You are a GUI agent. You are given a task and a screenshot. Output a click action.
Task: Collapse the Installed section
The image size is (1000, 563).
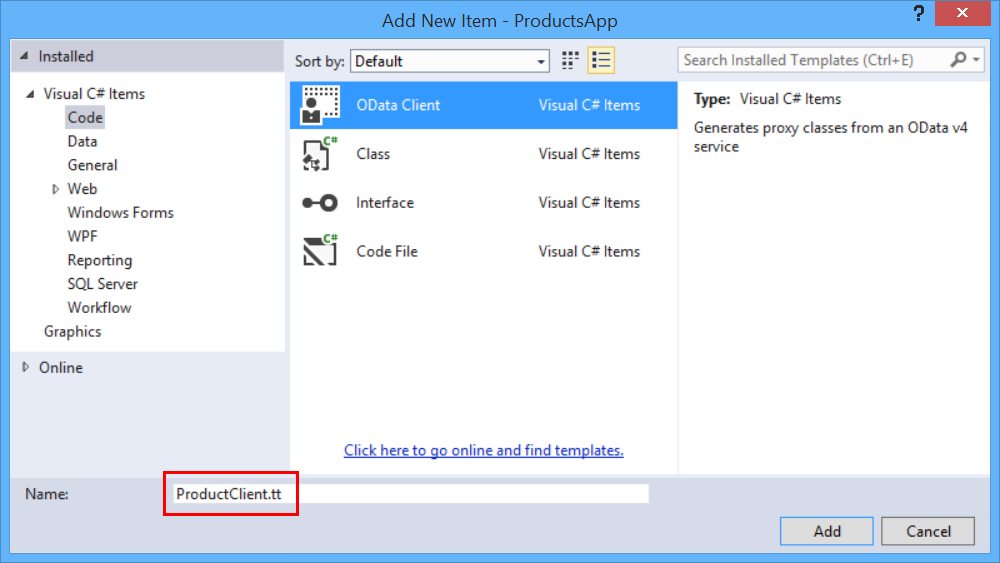24,56
